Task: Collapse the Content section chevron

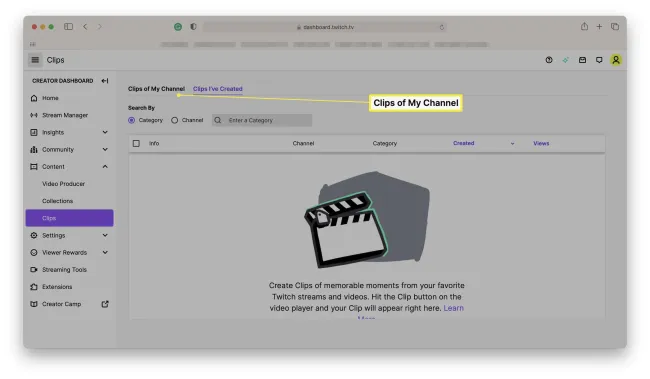Action: tap(105, 167)
